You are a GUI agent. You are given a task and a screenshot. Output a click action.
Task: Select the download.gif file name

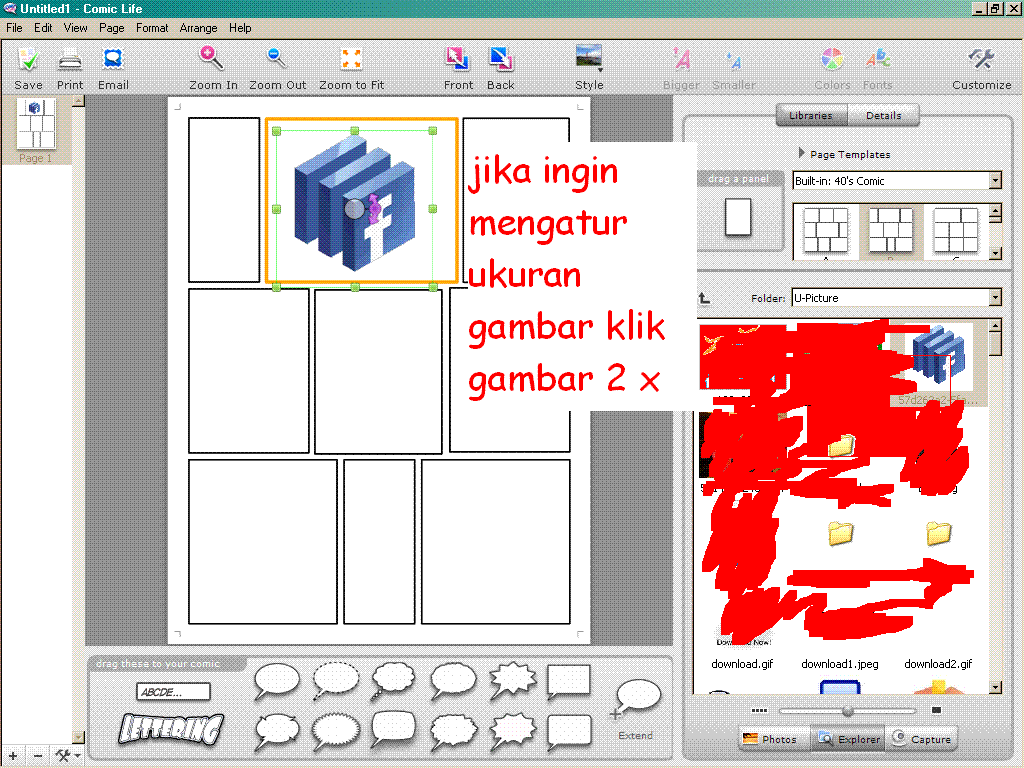pos(742,664)
